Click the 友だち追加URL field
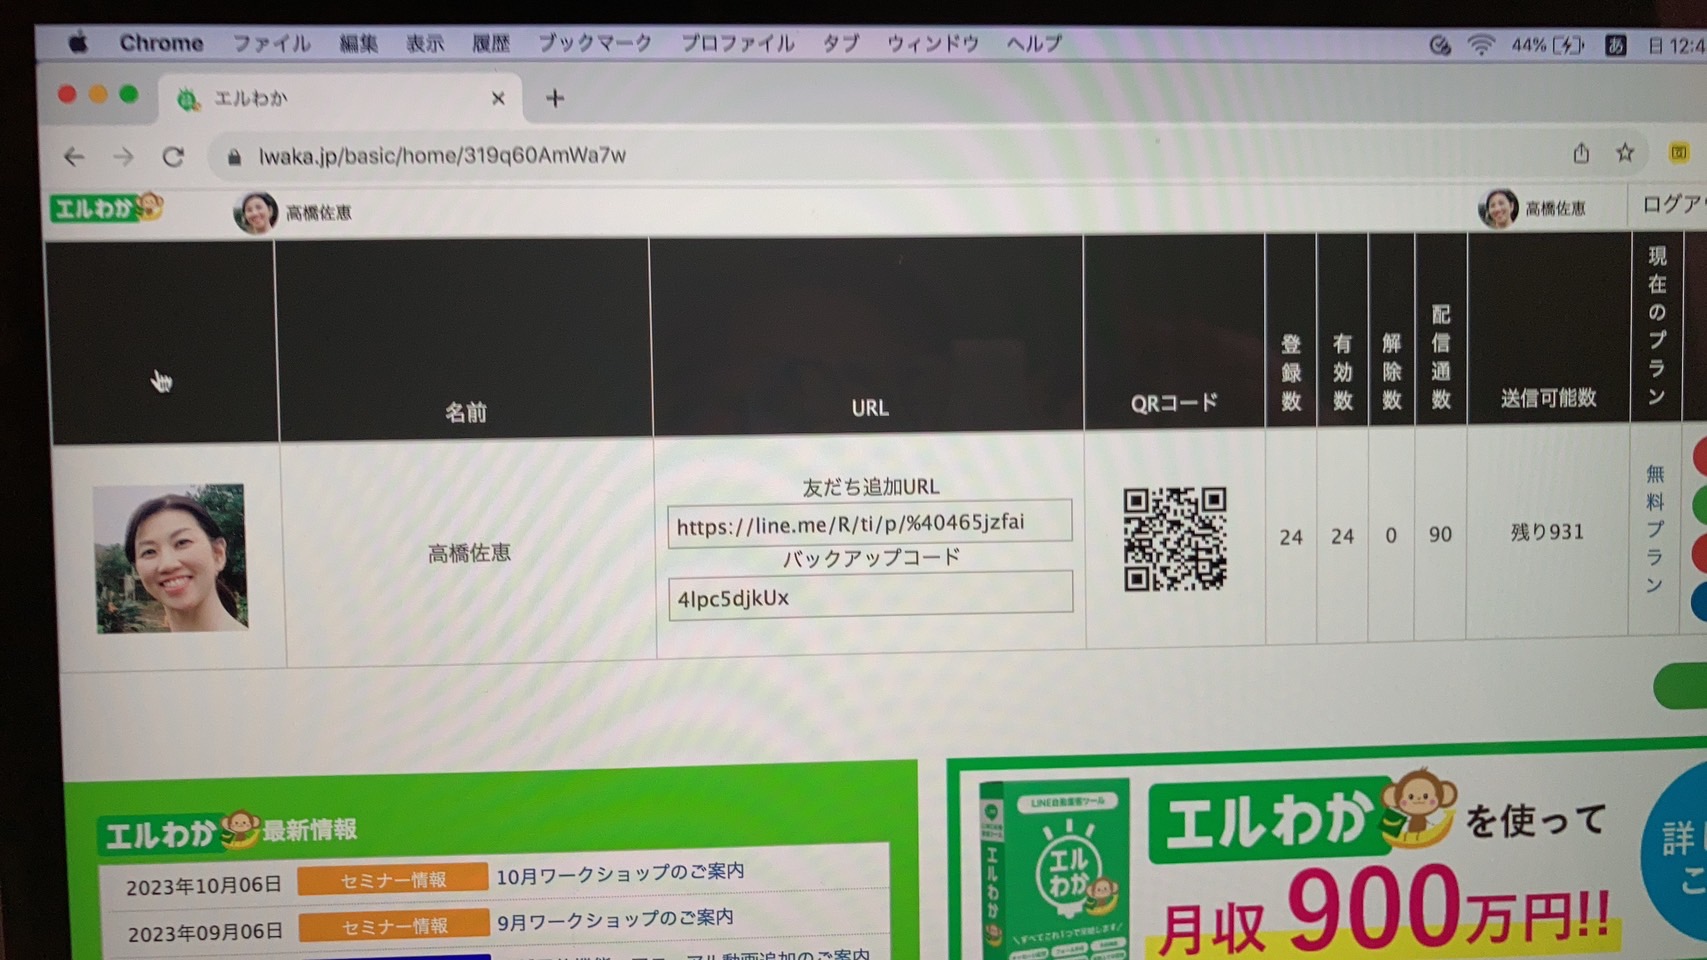1707x960 pixels. click(870, 523)
